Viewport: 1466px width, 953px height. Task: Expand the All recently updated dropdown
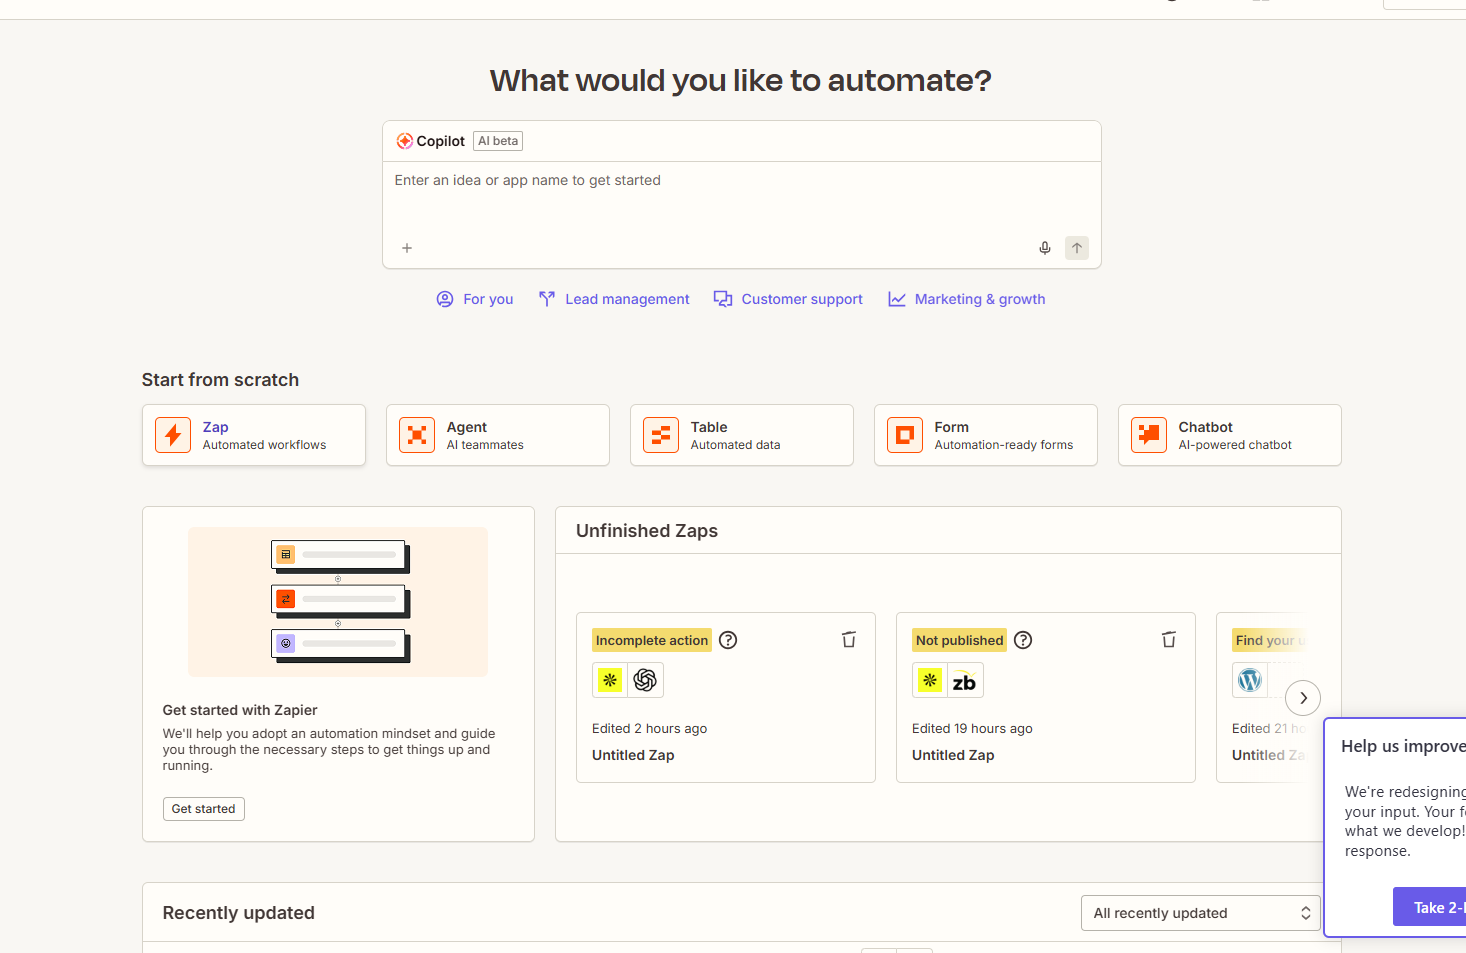coord(1200,913)
